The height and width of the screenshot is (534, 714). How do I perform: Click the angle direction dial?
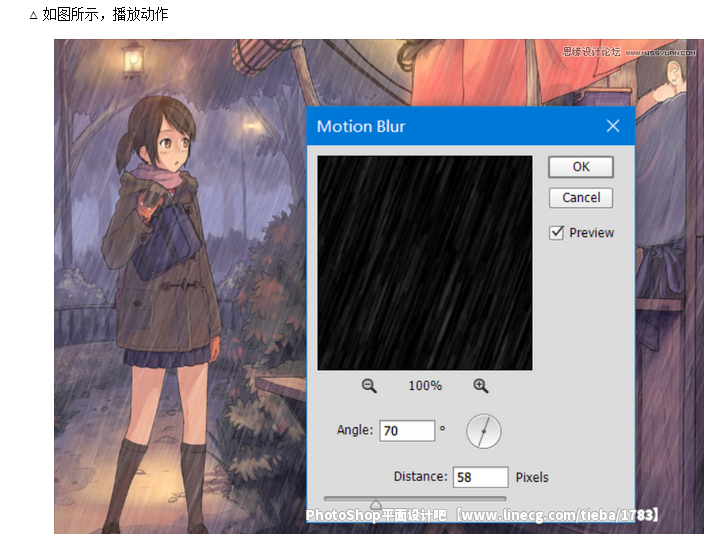tap(484, 431)
